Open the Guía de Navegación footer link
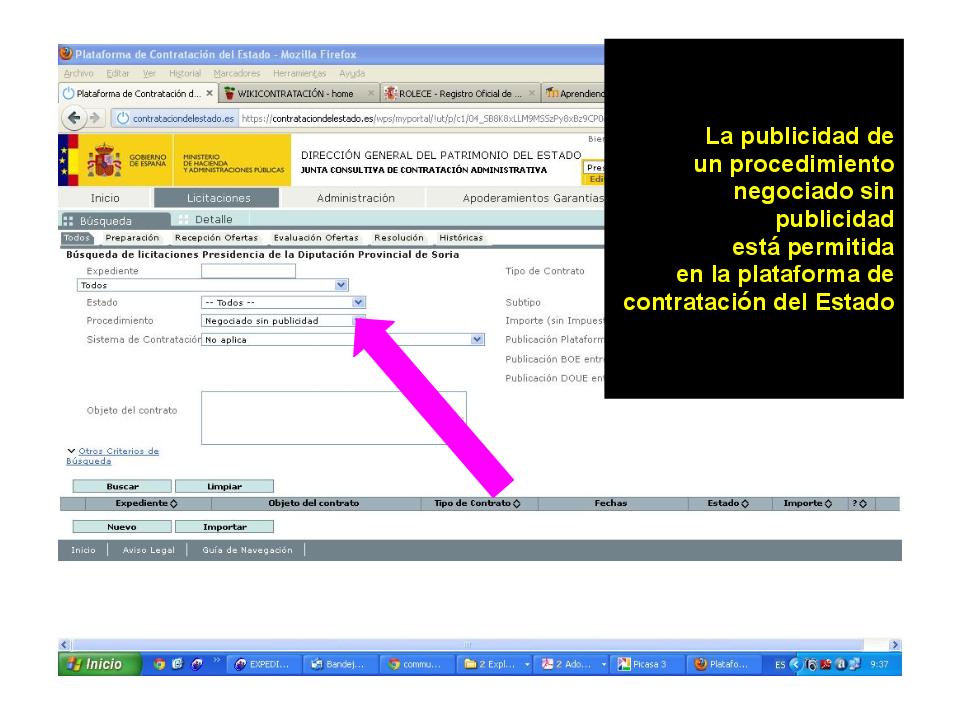 (x=247, y=550)
